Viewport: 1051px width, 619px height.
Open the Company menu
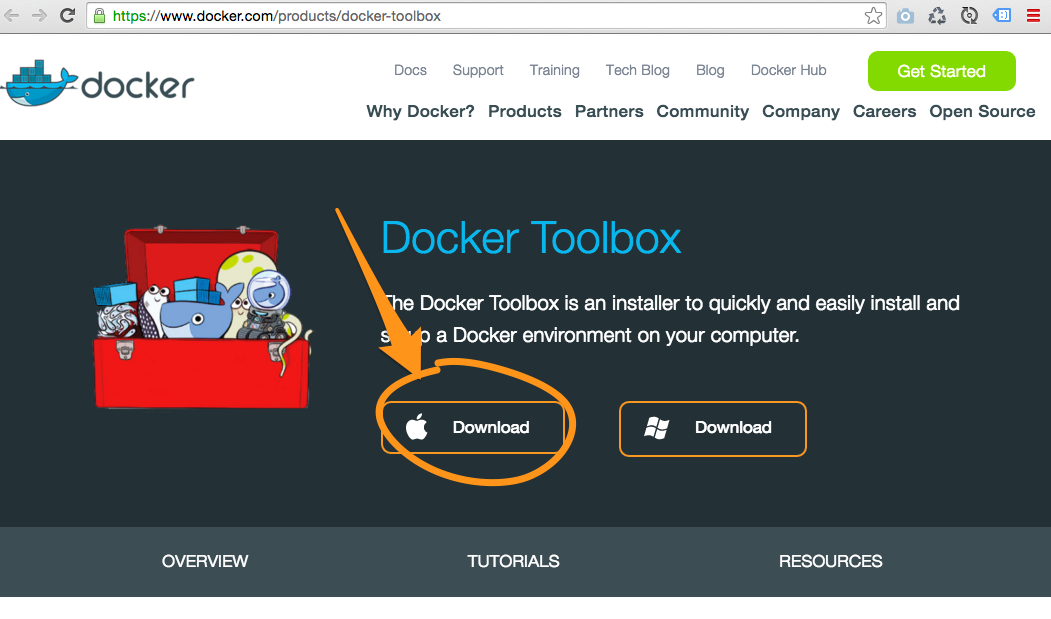(x=801, y=111)
